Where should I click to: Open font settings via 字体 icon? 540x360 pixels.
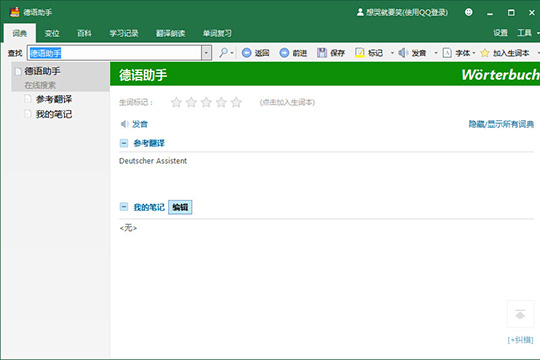coord(447,53)
